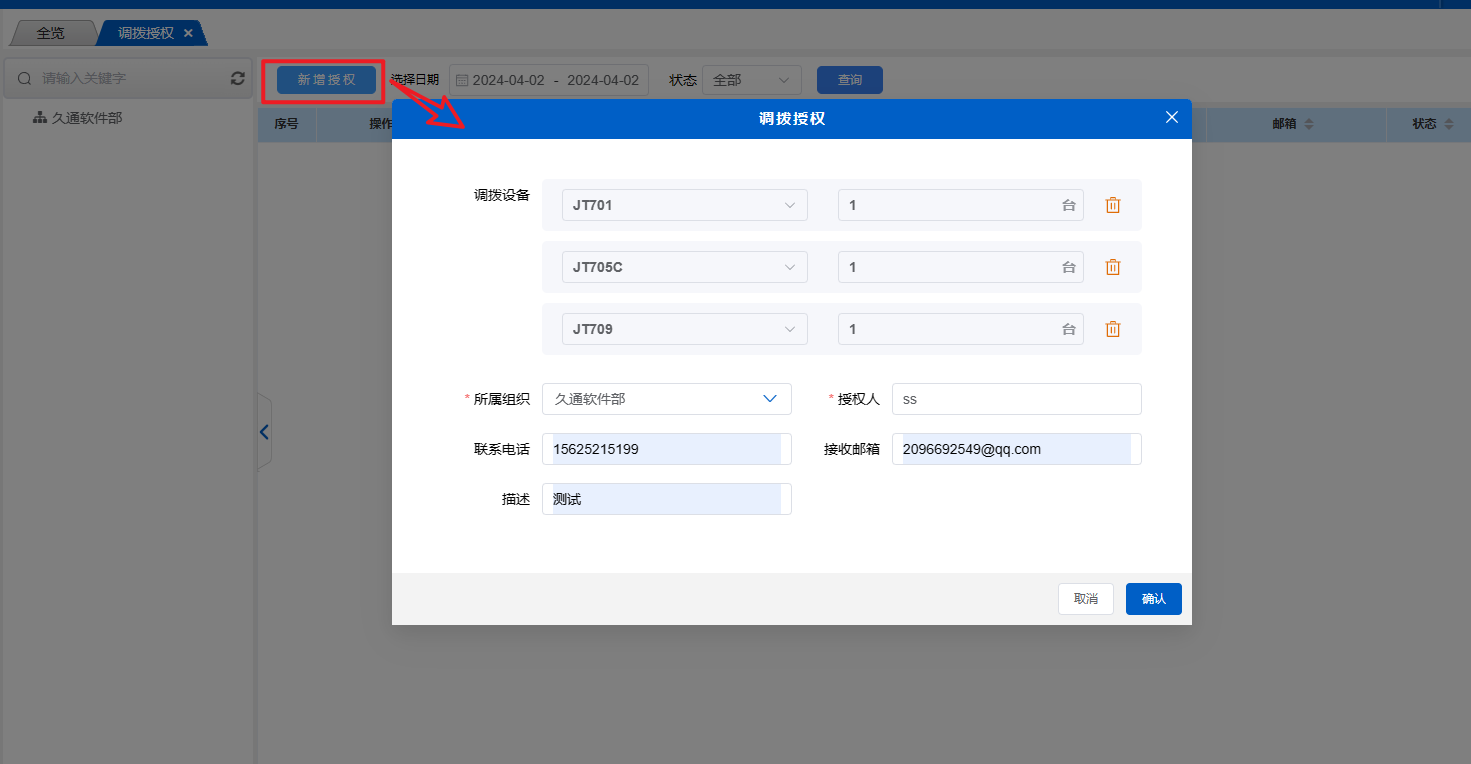Screen dimensions: 1471x764
Task: Sort by 邮箱 column arrows
Action: click(1309, 124)
